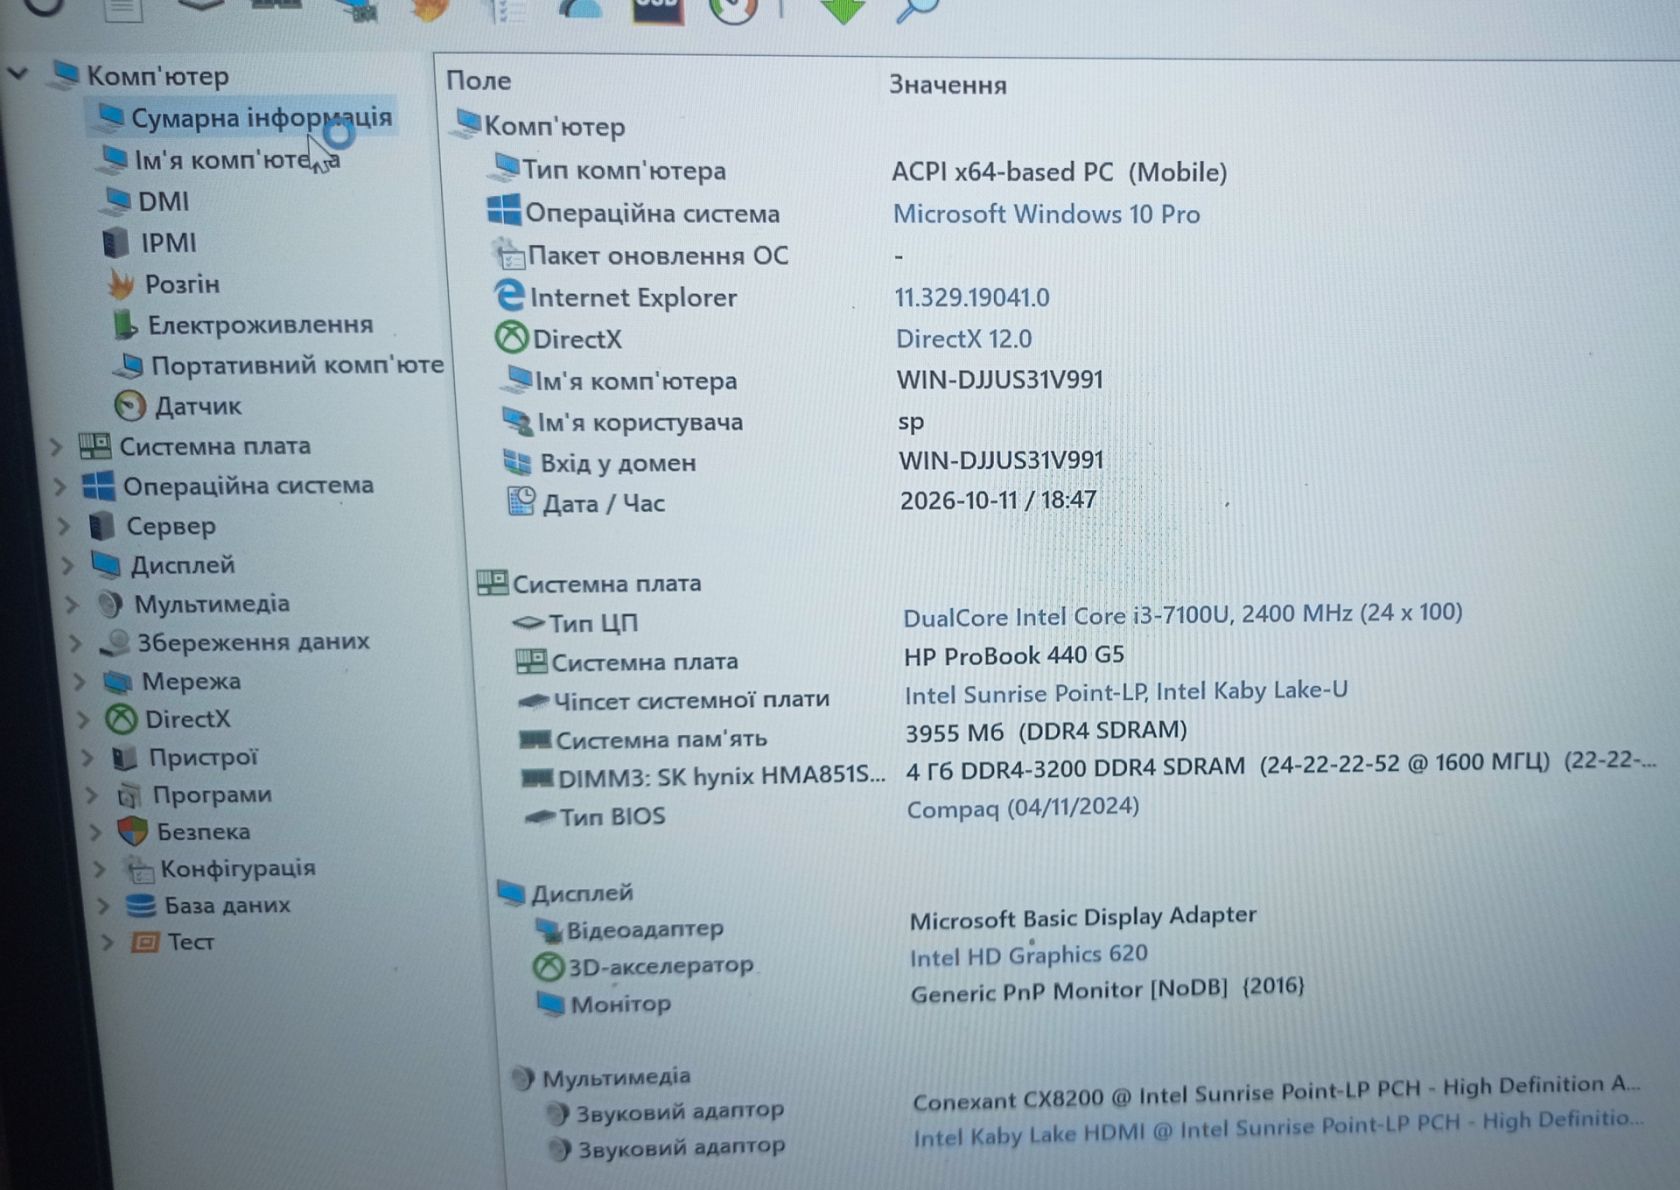The height and width of the screenshot is (1190, 1680).
Task: Click the Збереження даних disk icon
Action: (x=115, y=642)
